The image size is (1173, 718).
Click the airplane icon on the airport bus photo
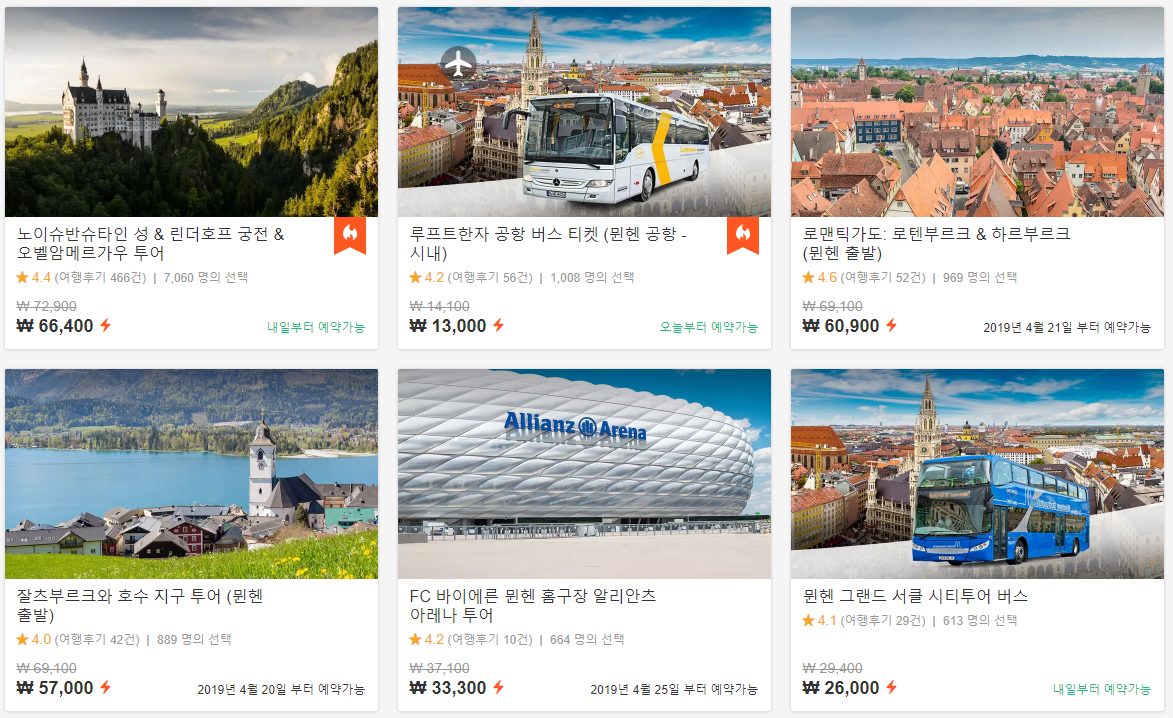[458, 63]
